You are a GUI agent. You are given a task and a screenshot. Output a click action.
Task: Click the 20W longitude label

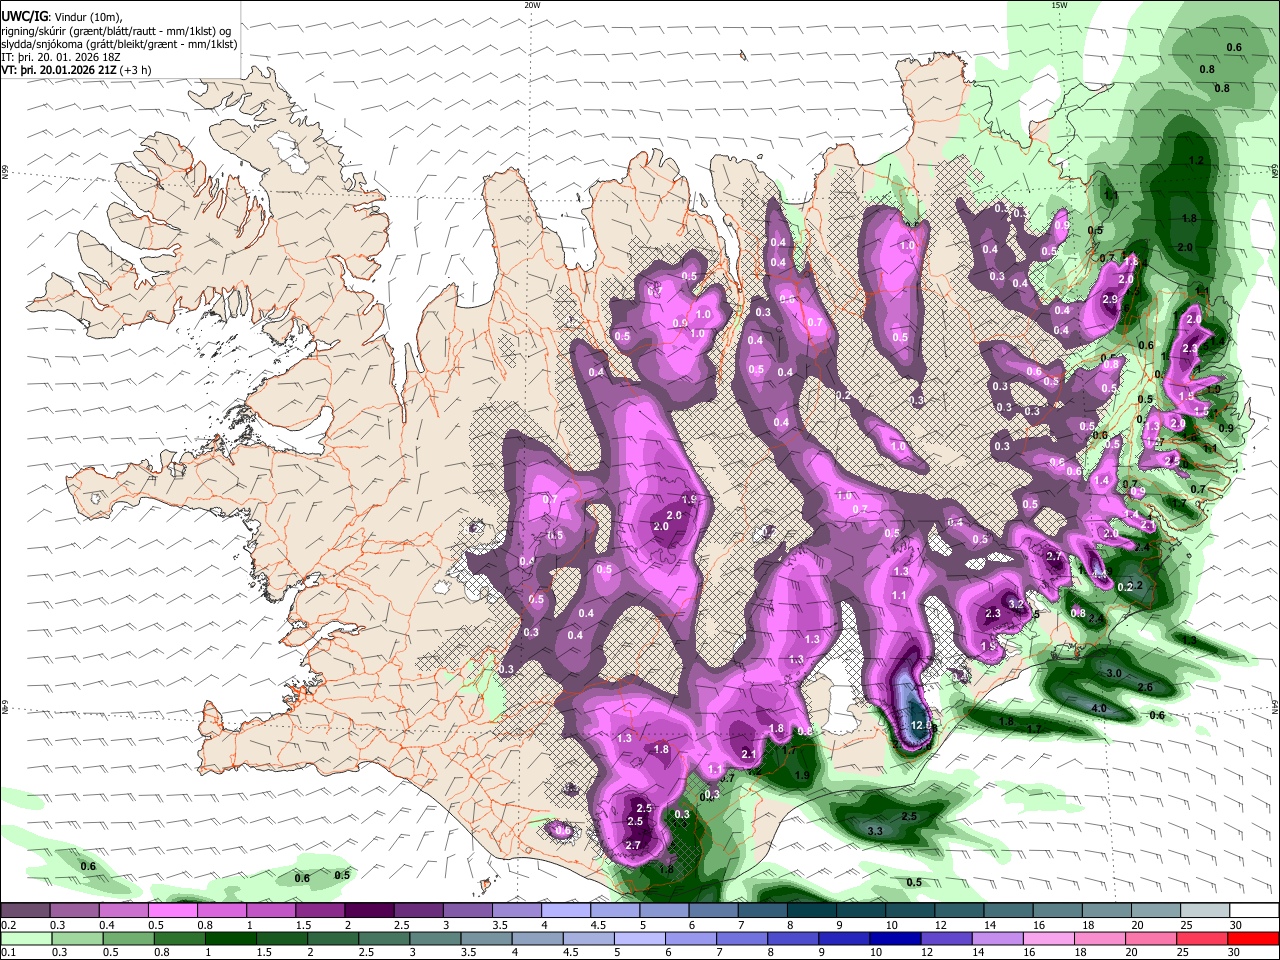tap(532, 5)
